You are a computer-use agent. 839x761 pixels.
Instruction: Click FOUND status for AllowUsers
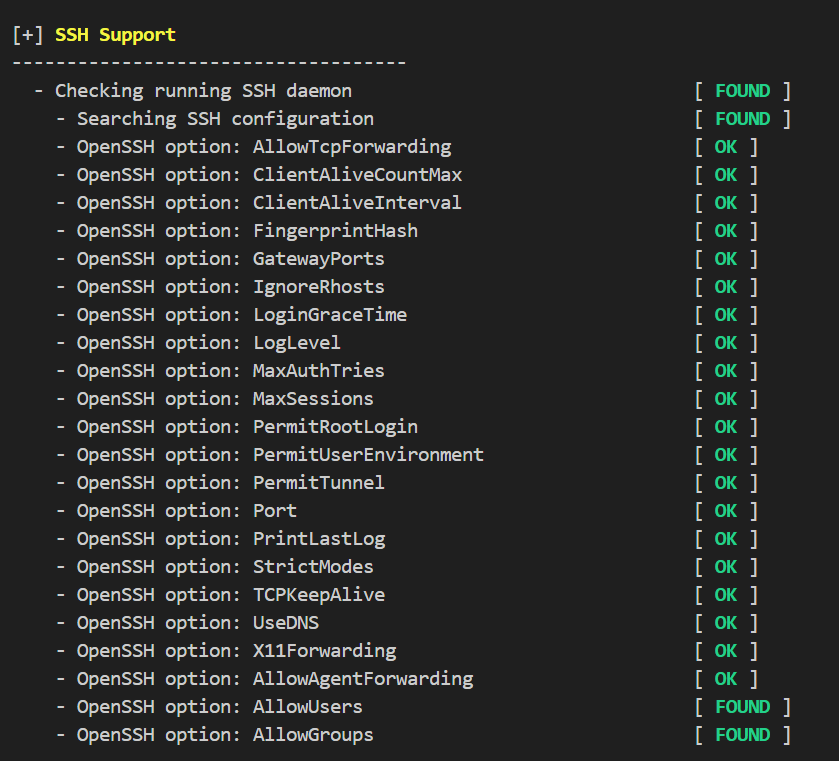coord(743,707)
